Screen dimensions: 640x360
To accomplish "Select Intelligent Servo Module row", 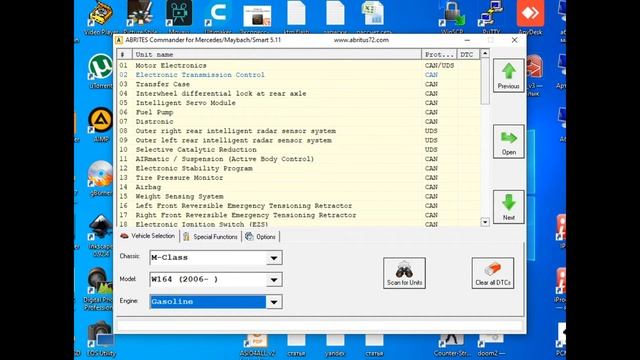I will tap(299, 103).
